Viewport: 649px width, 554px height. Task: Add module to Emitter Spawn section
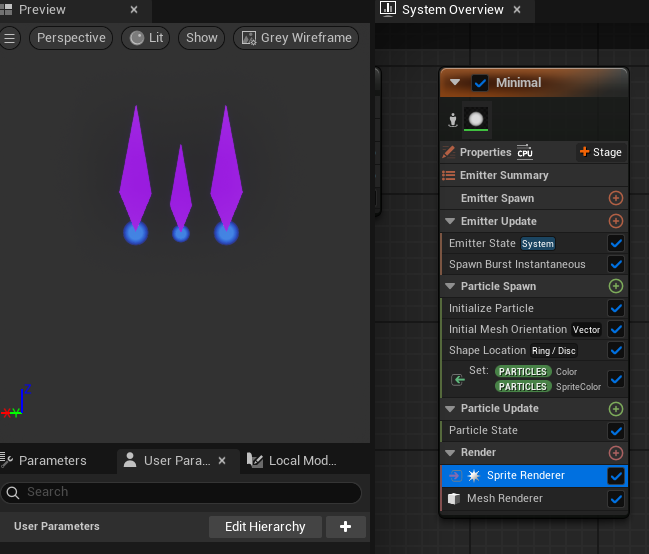[616, 199]
